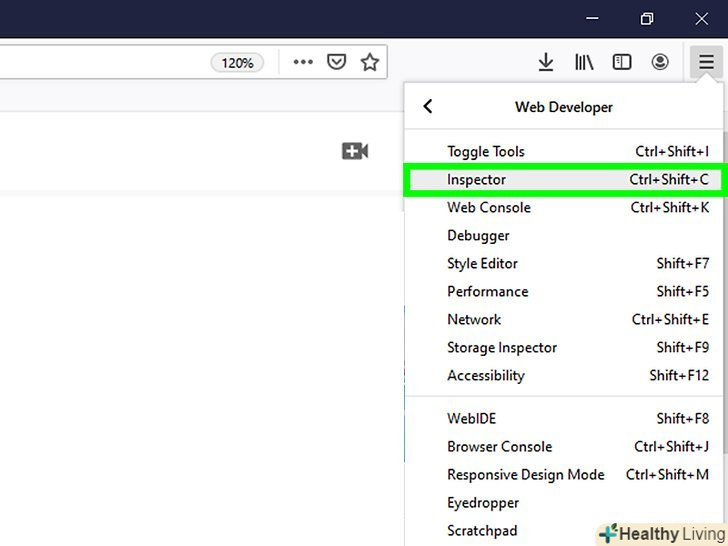Click the video camera plus icon
Screen dimensions: 728x546
click(354, 151)
